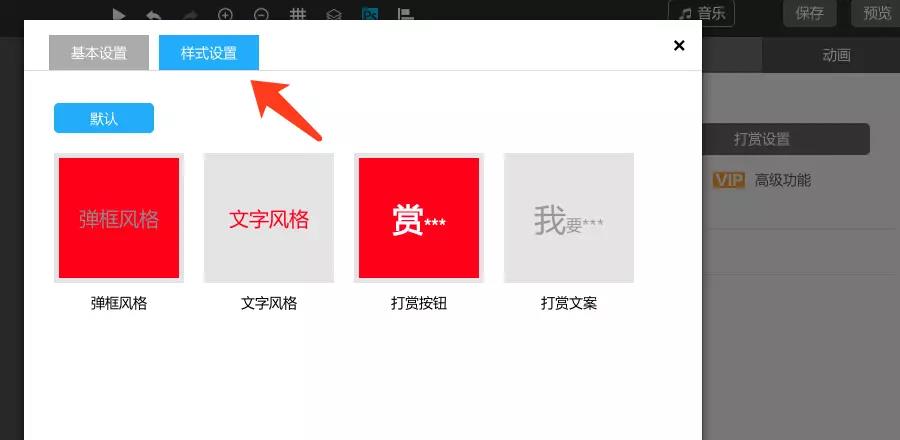The width and height of the screenshot is (900, 440).
Task: Switch to the 基本设置 tab
Action: click(99, 53)
